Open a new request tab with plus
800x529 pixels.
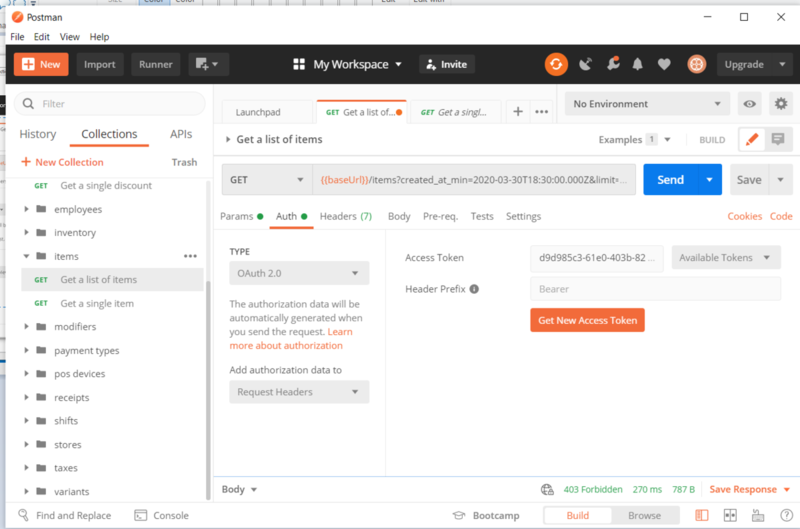pyautogui.click(x=518, y=112)
